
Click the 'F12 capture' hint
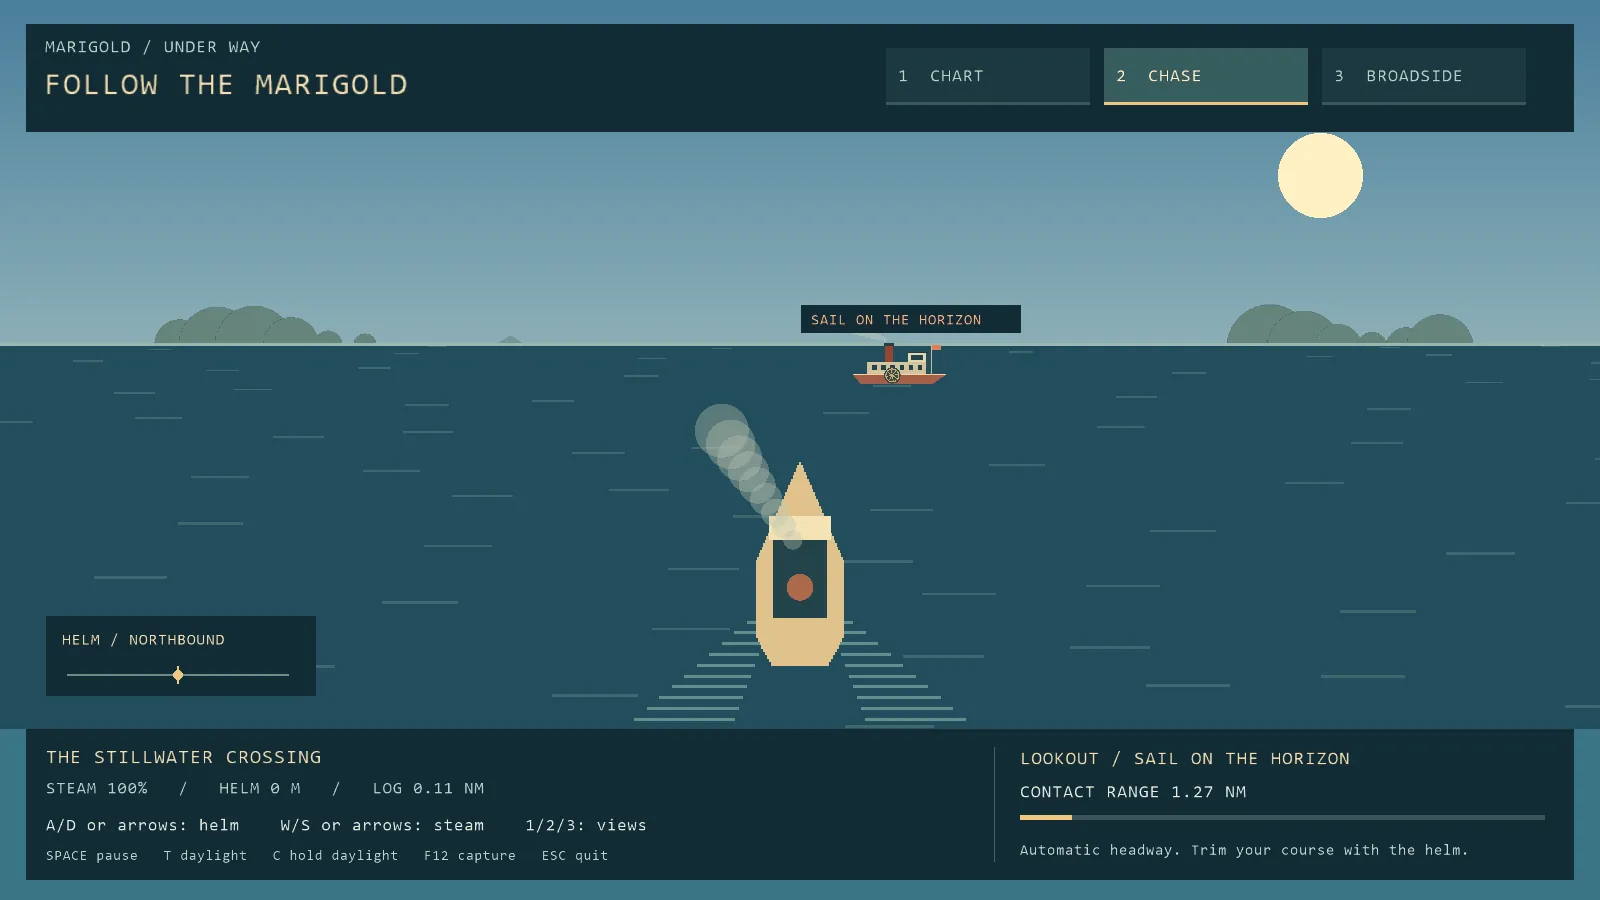[470, 855]
